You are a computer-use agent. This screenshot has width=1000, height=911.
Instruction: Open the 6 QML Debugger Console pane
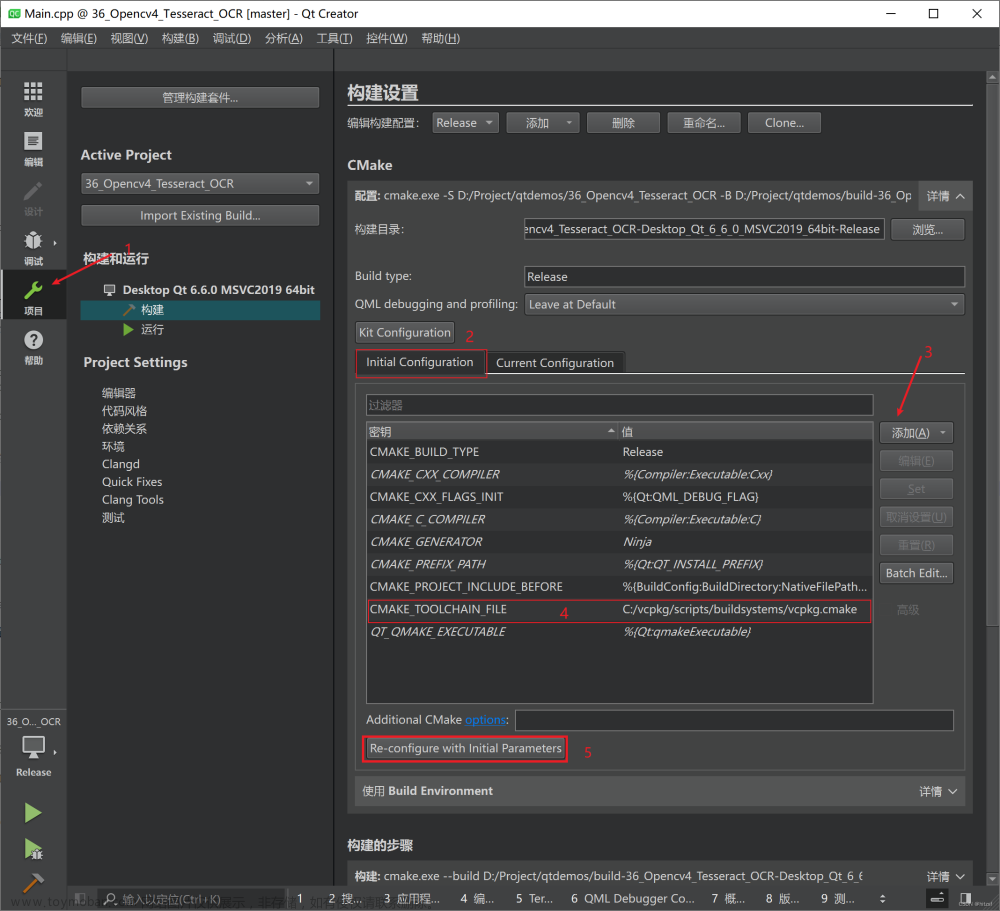tap(633, 899)
